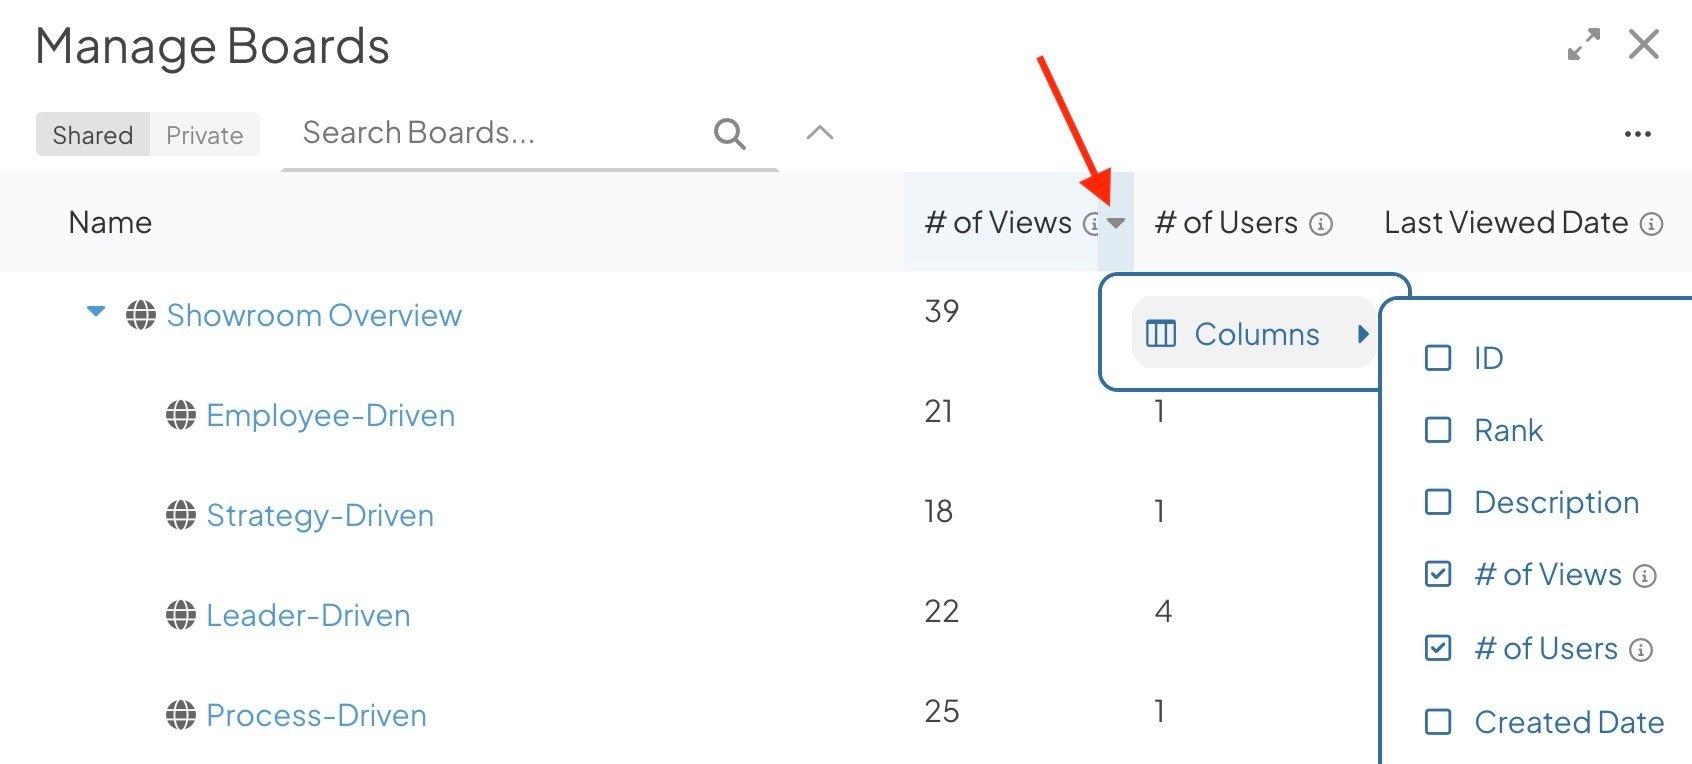Uncheck the # of Views column checkbox

coord(1438,574)
